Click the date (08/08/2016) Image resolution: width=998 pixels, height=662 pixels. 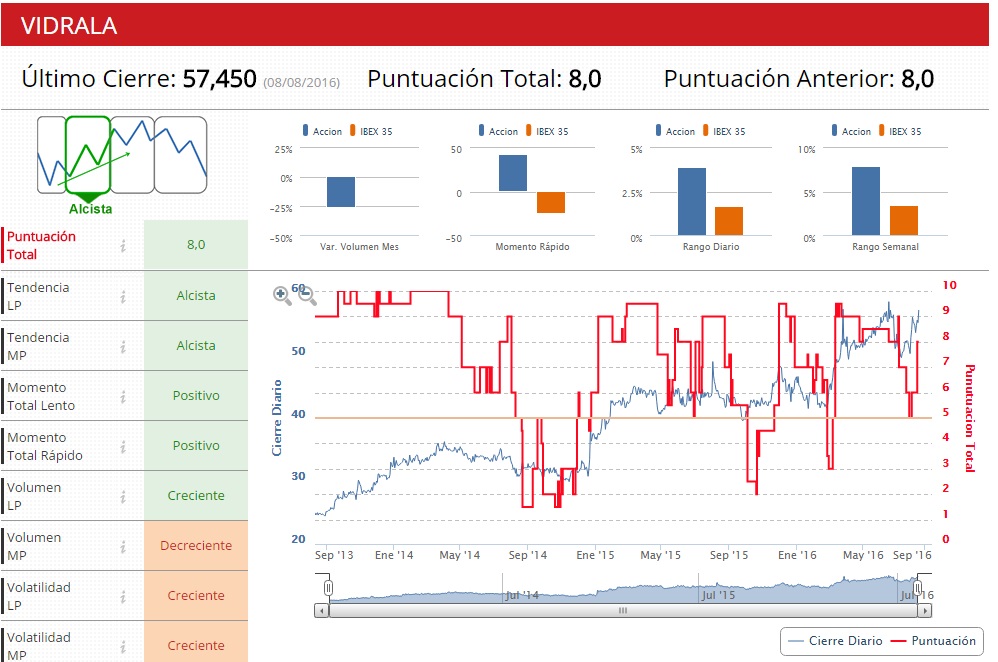point(302,83)
